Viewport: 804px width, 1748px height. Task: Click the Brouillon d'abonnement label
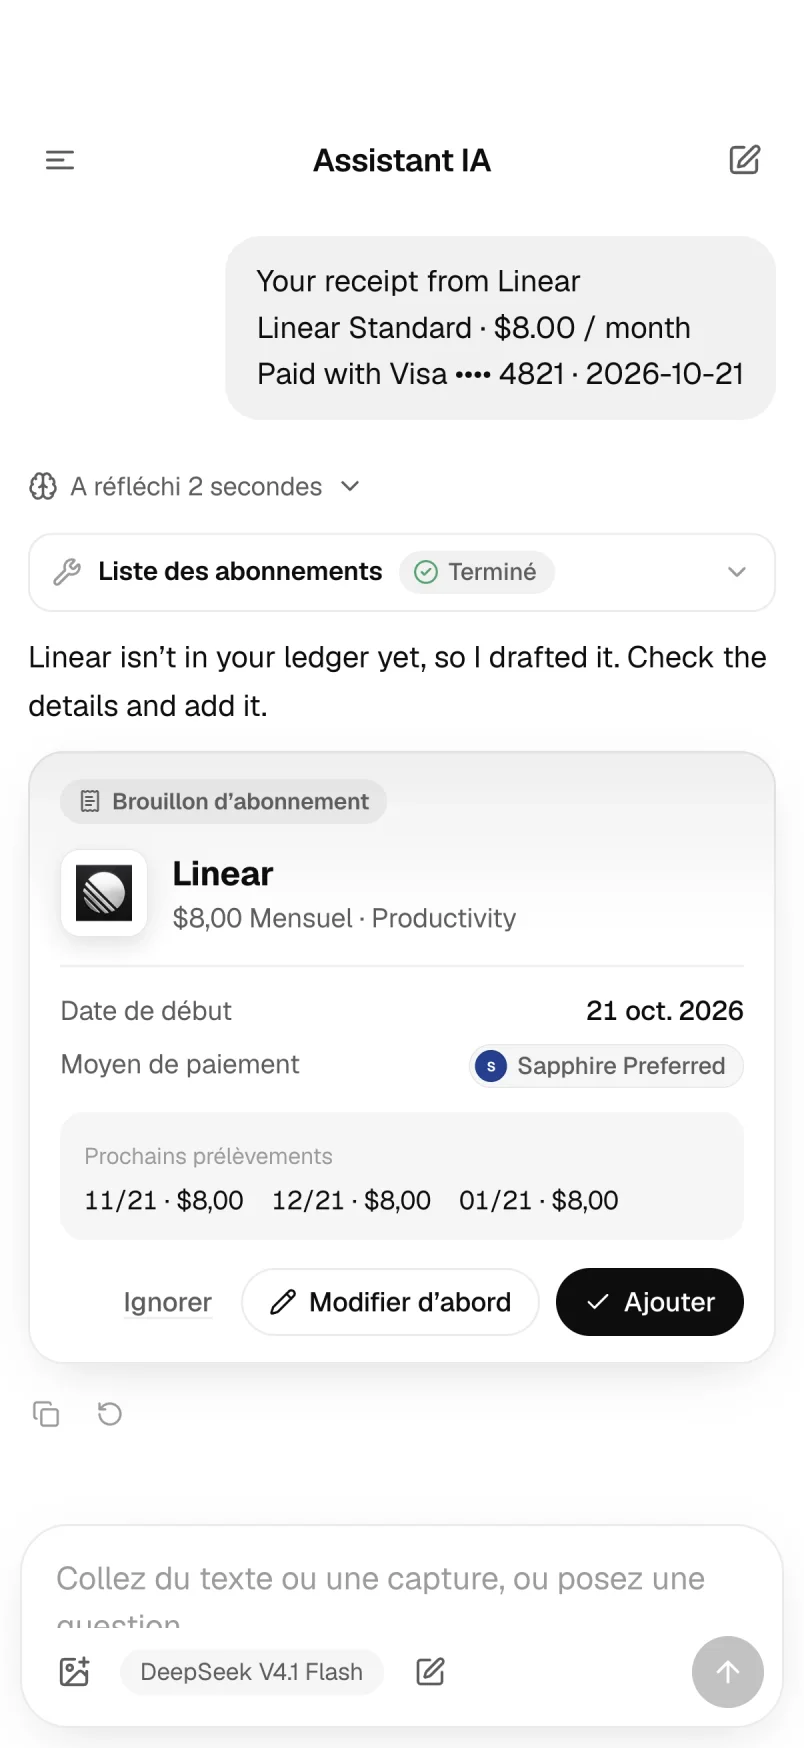coord(224,801)
